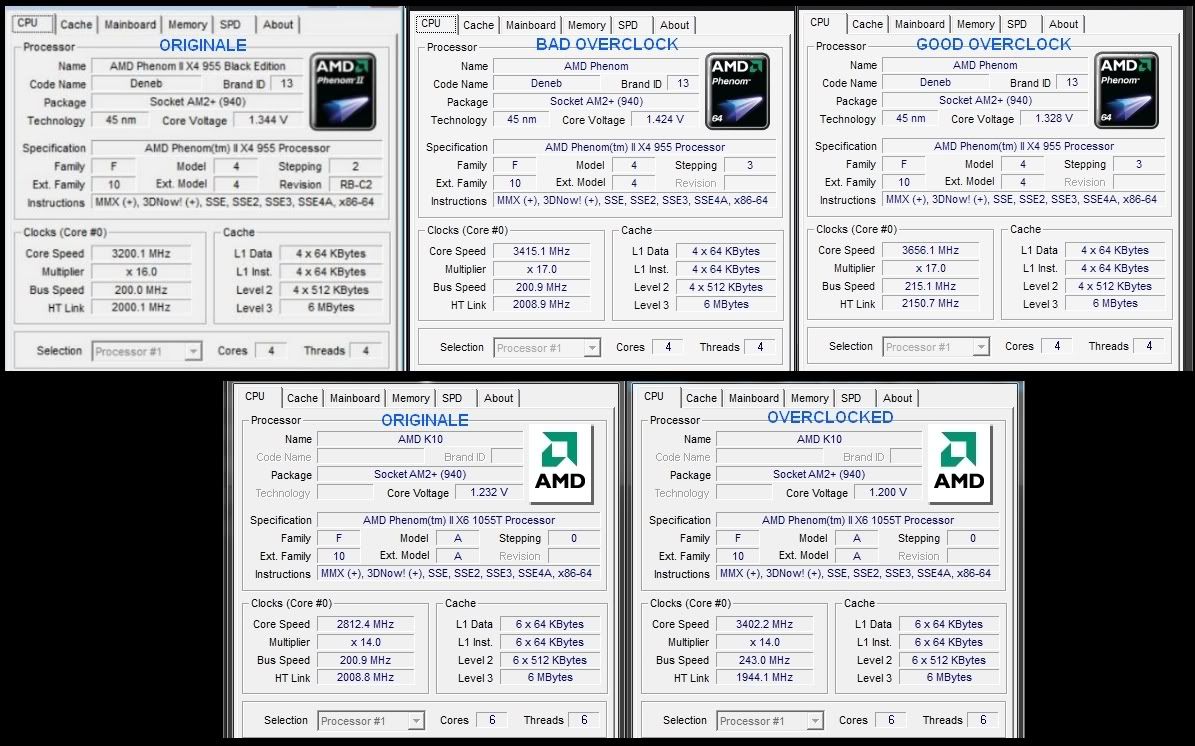The width and height of the screenshot is (1195, 746).
Task: Click the HT Link value 2000.1 MHz
Action: click(x=141, y=307)
